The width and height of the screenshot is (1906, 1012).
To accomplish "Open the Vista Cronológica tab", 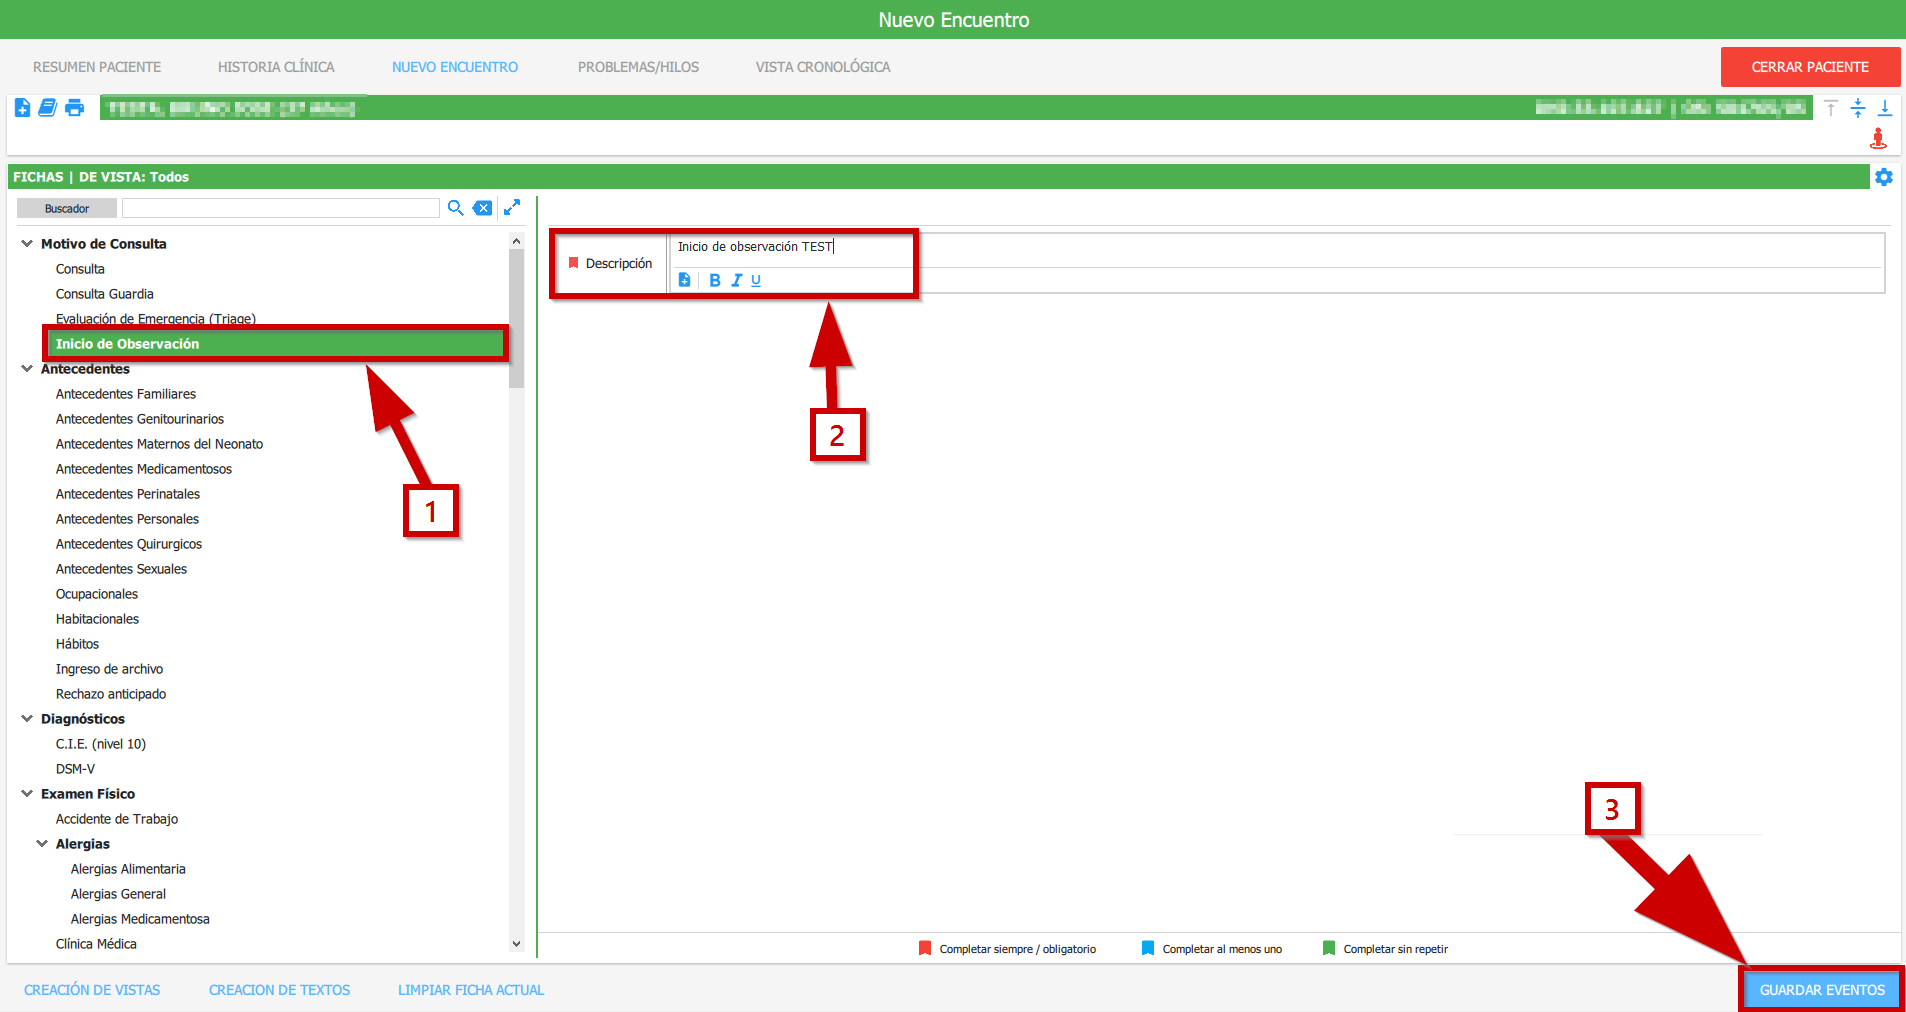I will point(822,67).
